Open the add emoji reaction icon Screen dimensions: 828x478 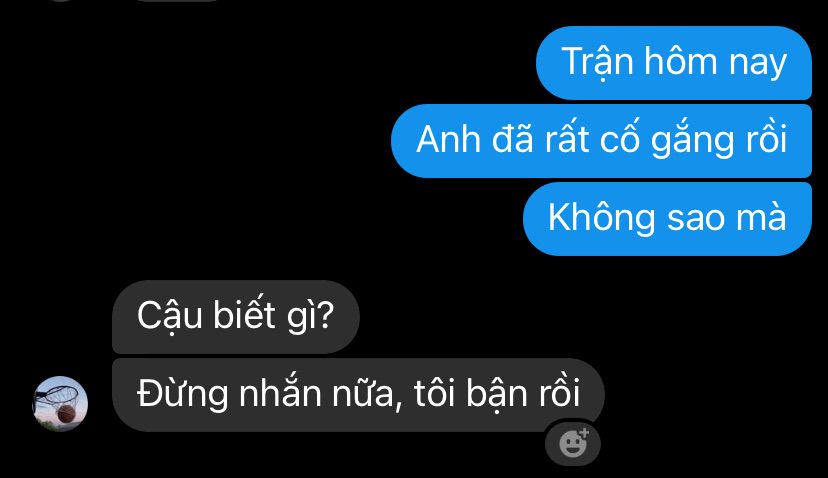point(573,443)
